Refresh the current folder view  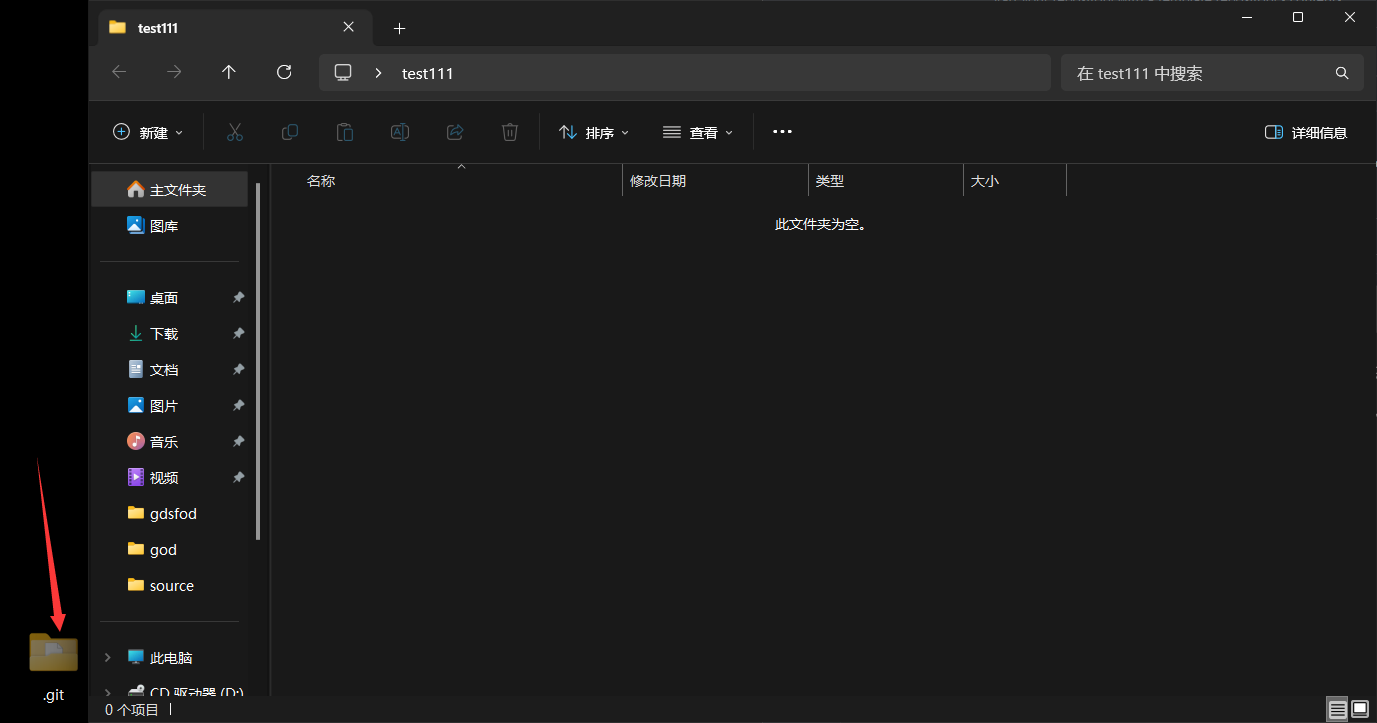(x=284, y=72)
